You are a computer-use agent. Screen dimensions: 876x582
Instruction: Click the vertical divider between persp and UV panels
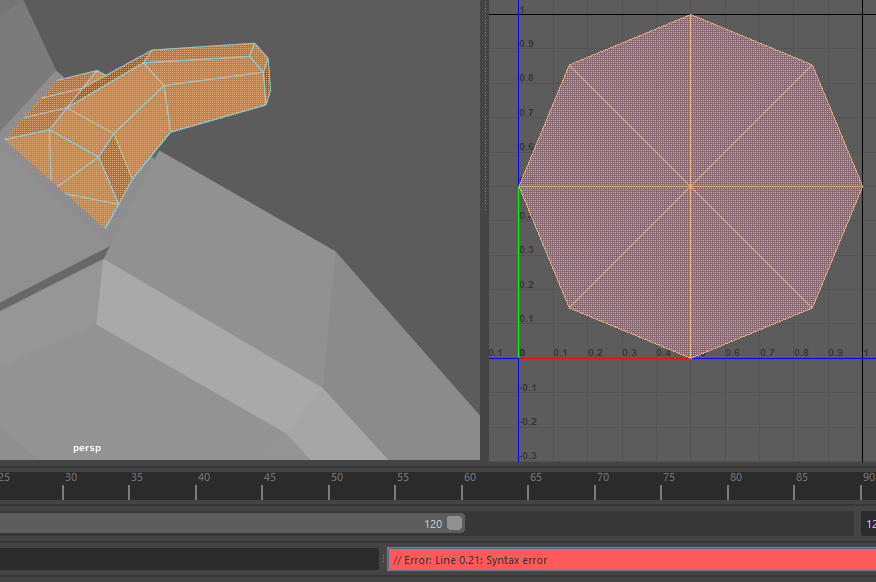484,230
